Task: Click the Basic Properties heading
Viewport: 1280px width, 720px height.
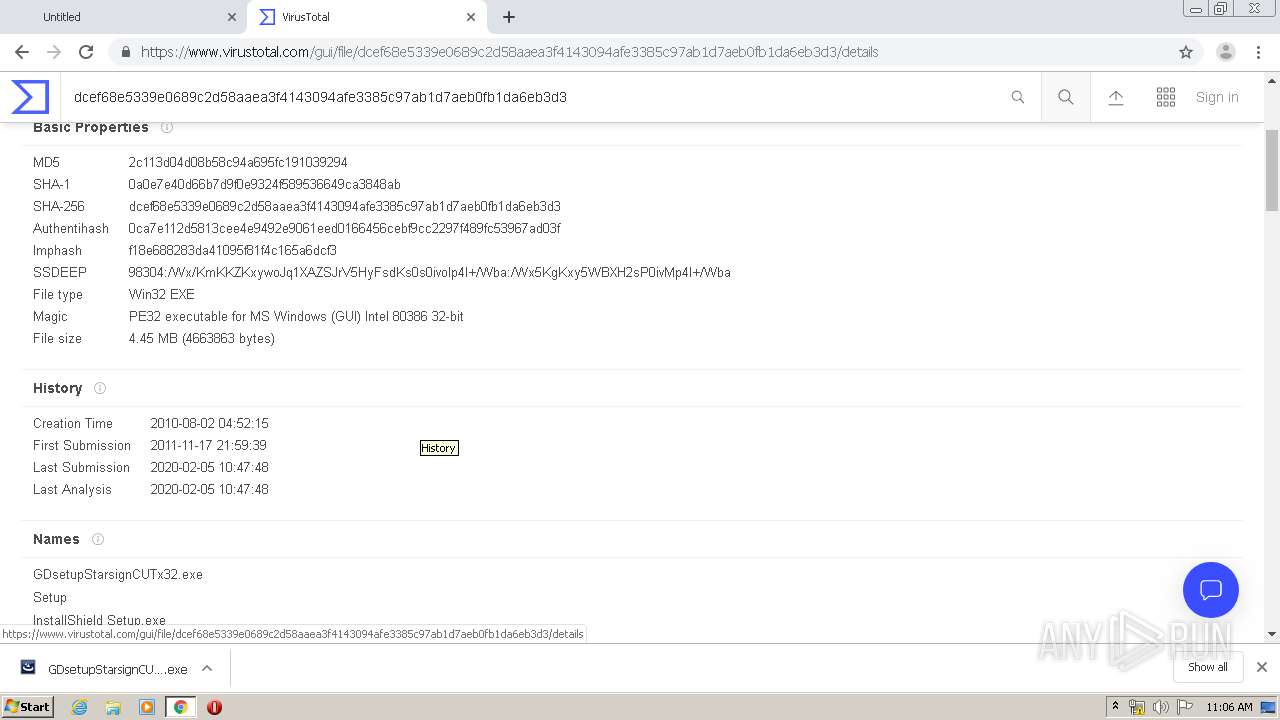Action: (90, 127)
